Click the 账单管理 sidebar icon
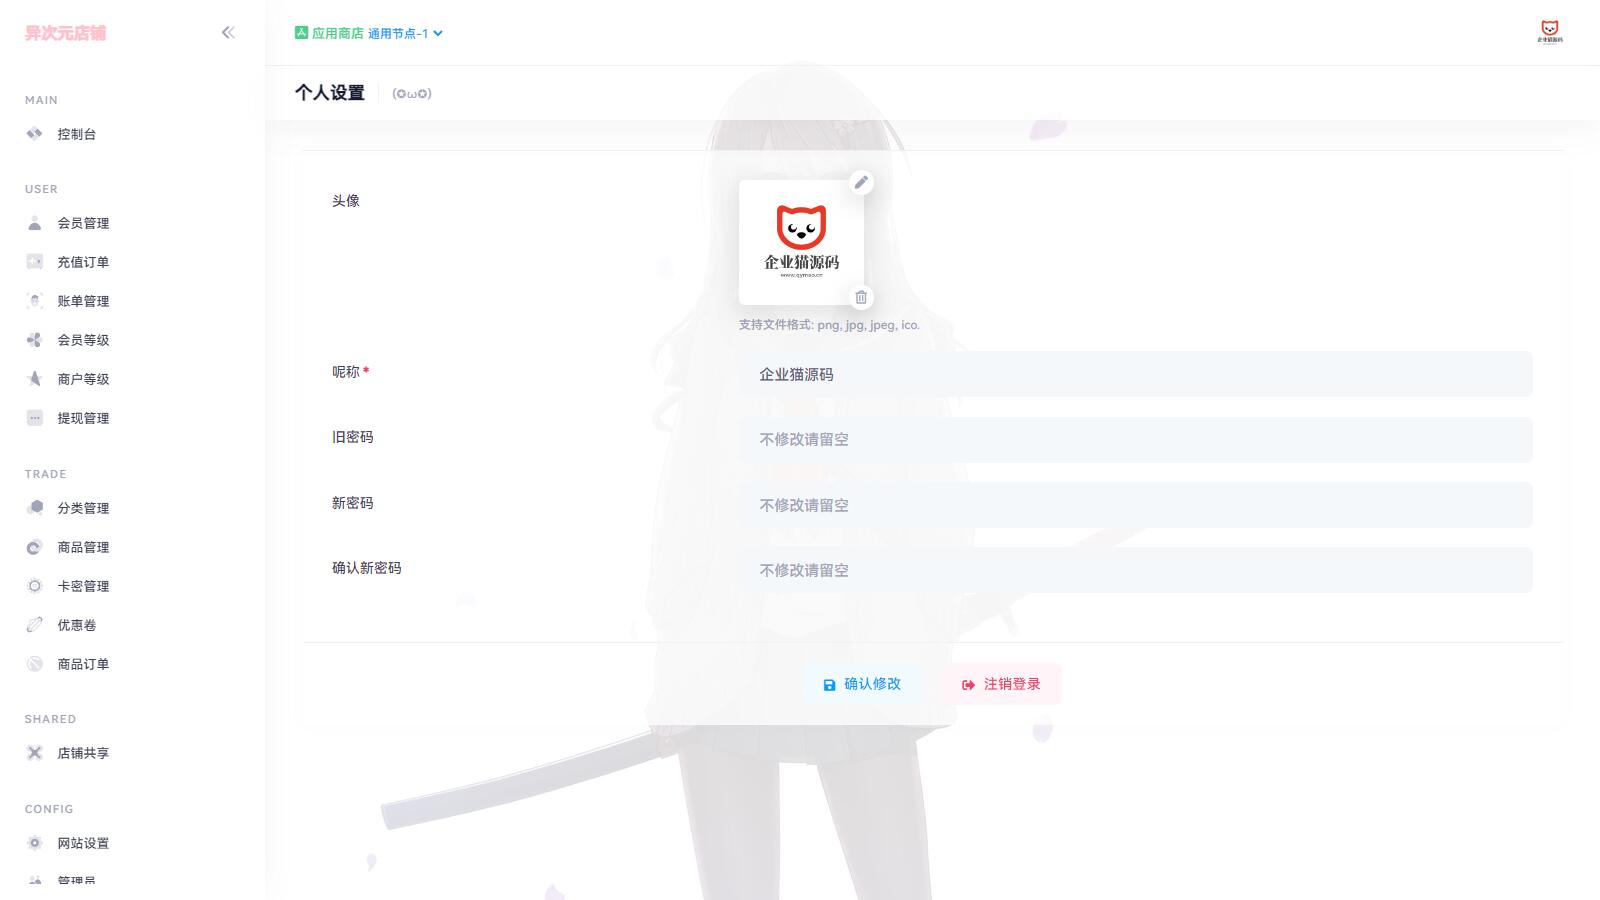 (35, 301)
